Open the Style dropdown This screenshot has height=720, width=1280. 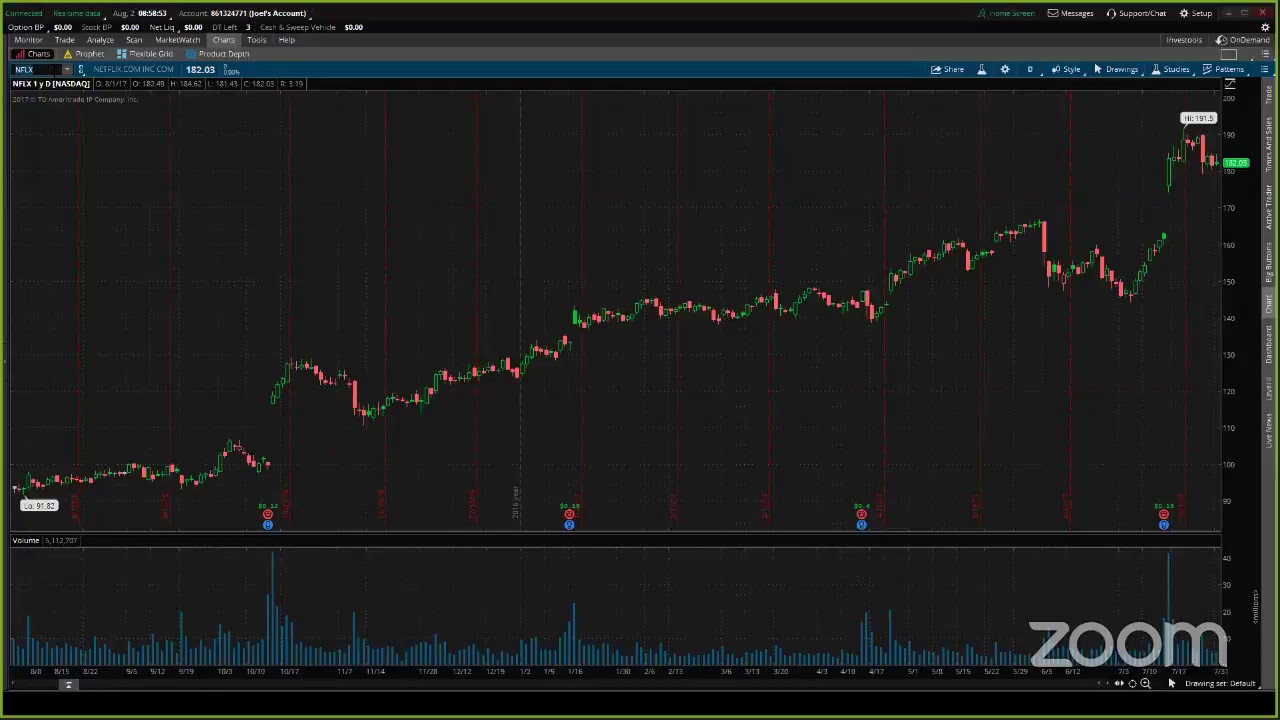tap(1066, 69)
